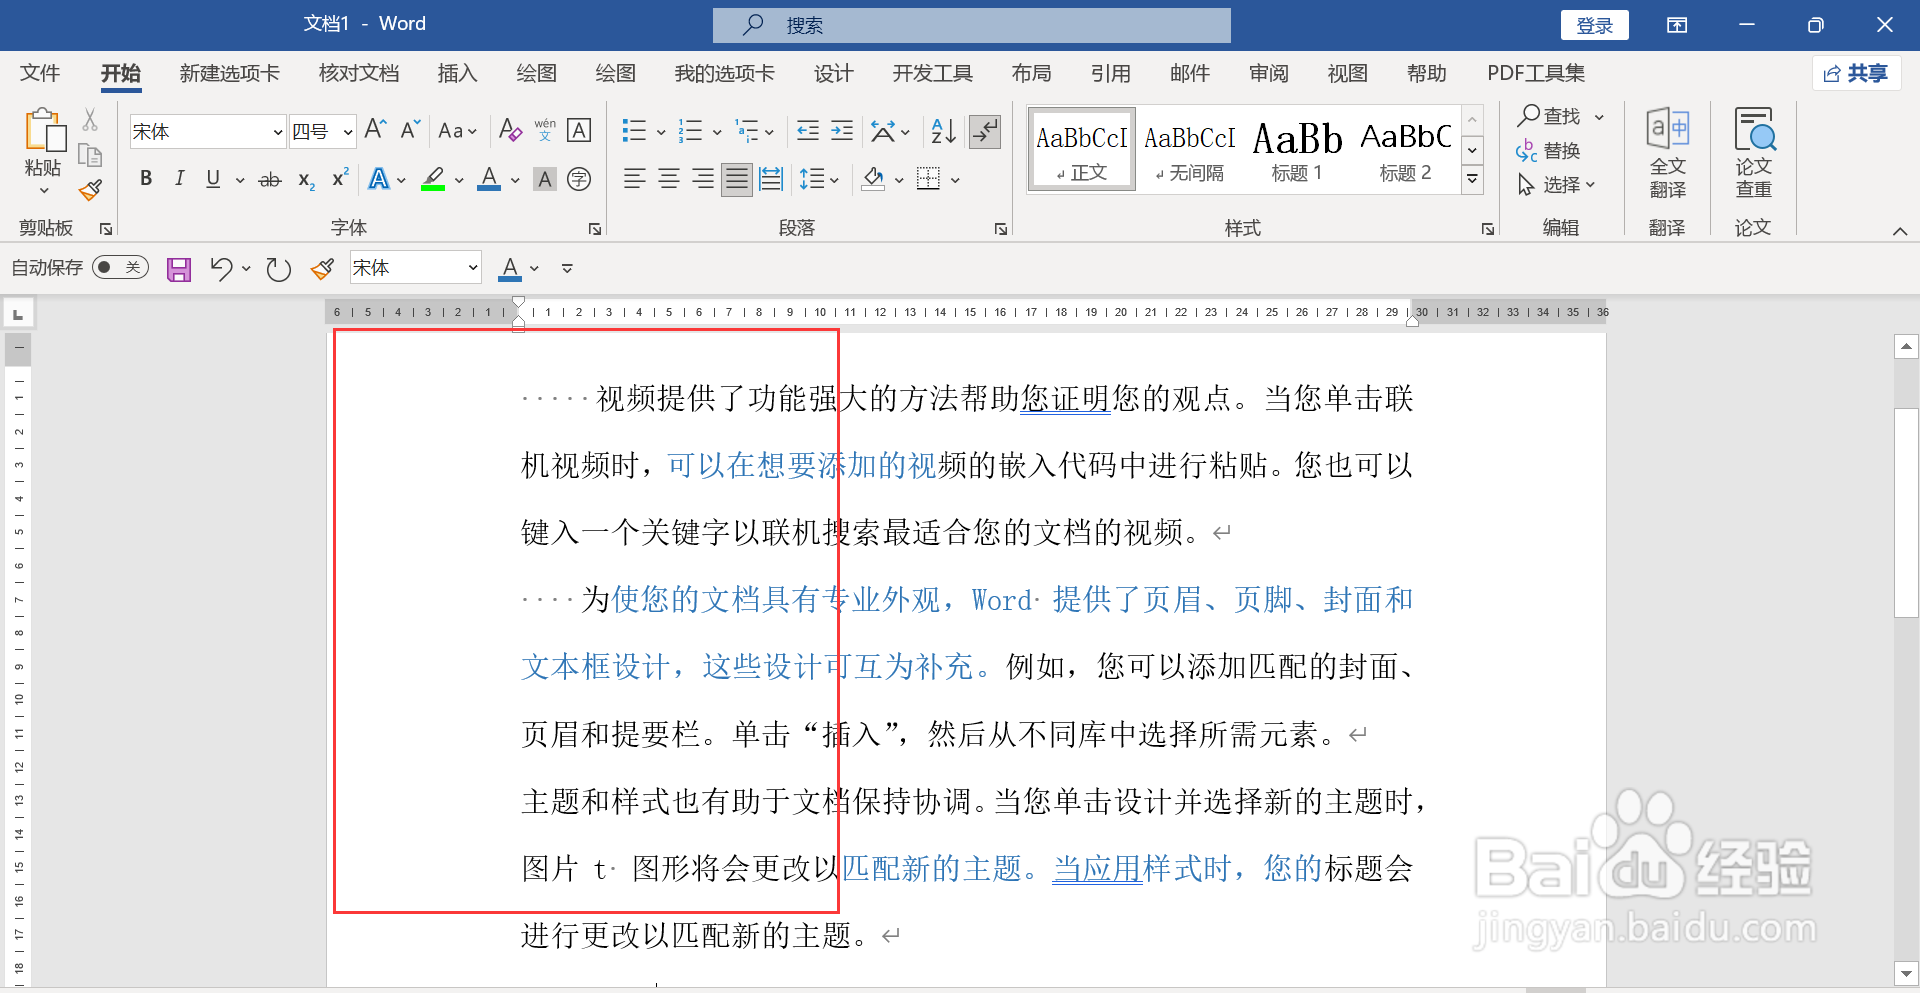Apply the text highlight color
Viewport: 1920px width, 993px height.
pos(433,179)
